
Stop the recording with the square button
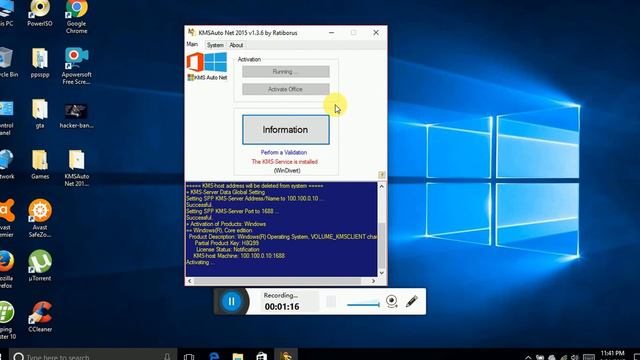pyautogui.click(x=331, y=302)
